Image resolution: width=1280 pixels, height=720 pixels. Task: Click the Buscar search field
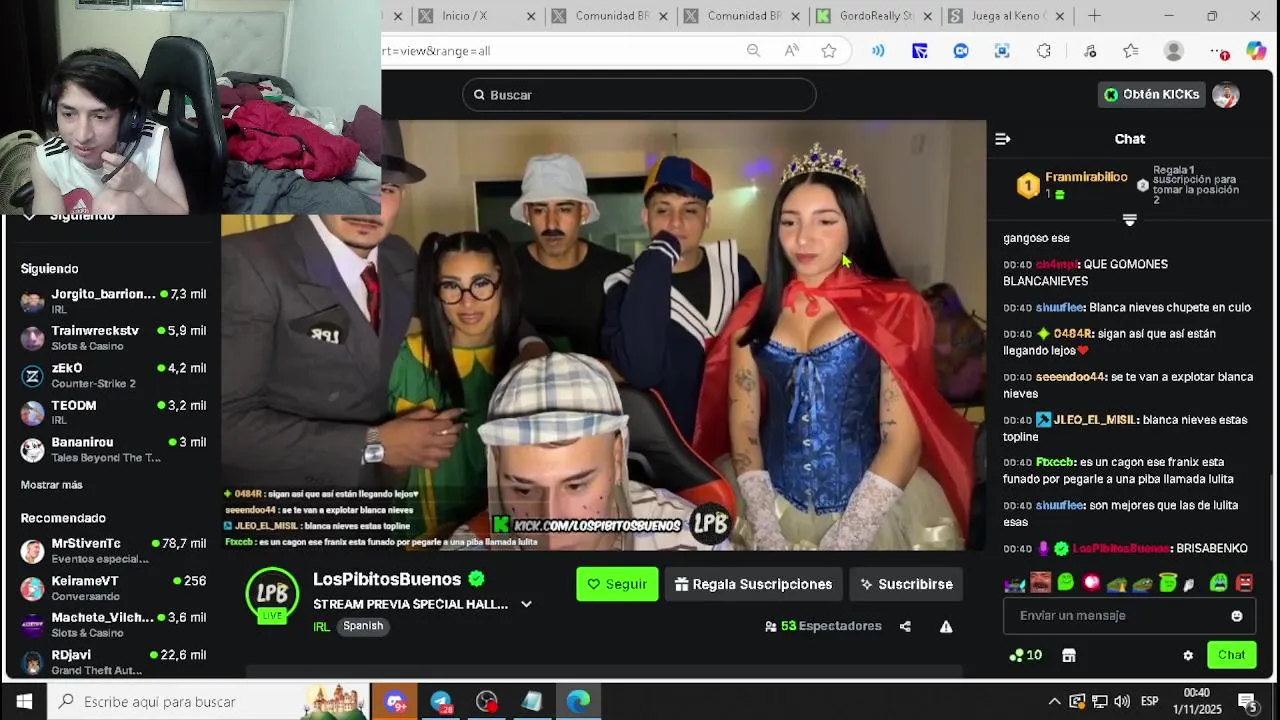(639, 95)
